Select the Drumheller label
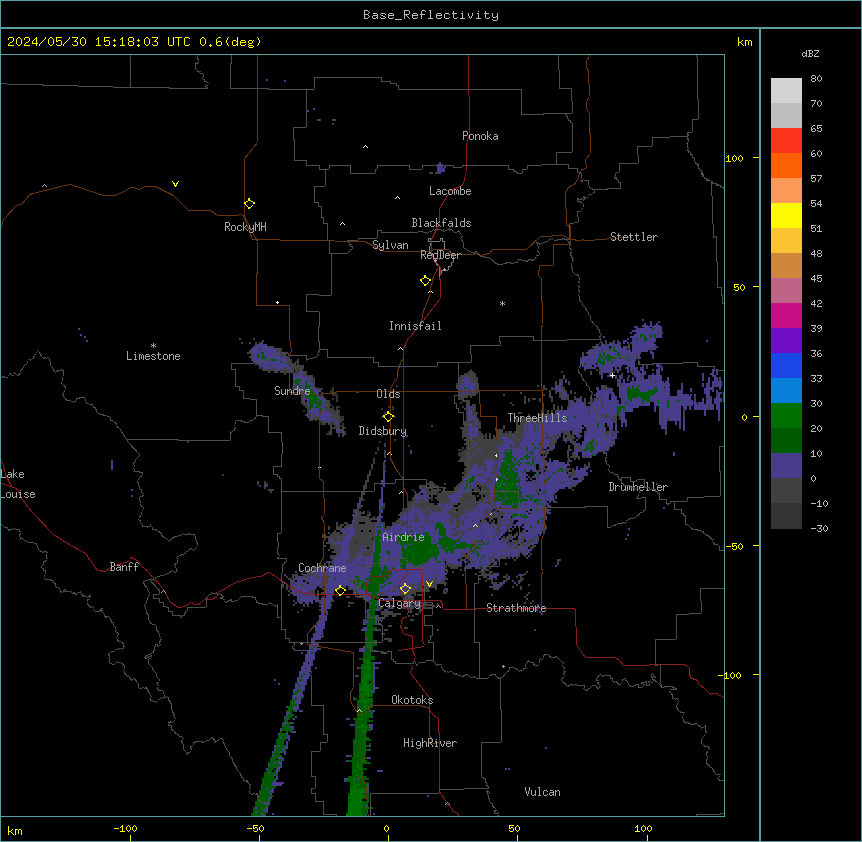Viewport: 862px width, 842px height. [638, 487]
